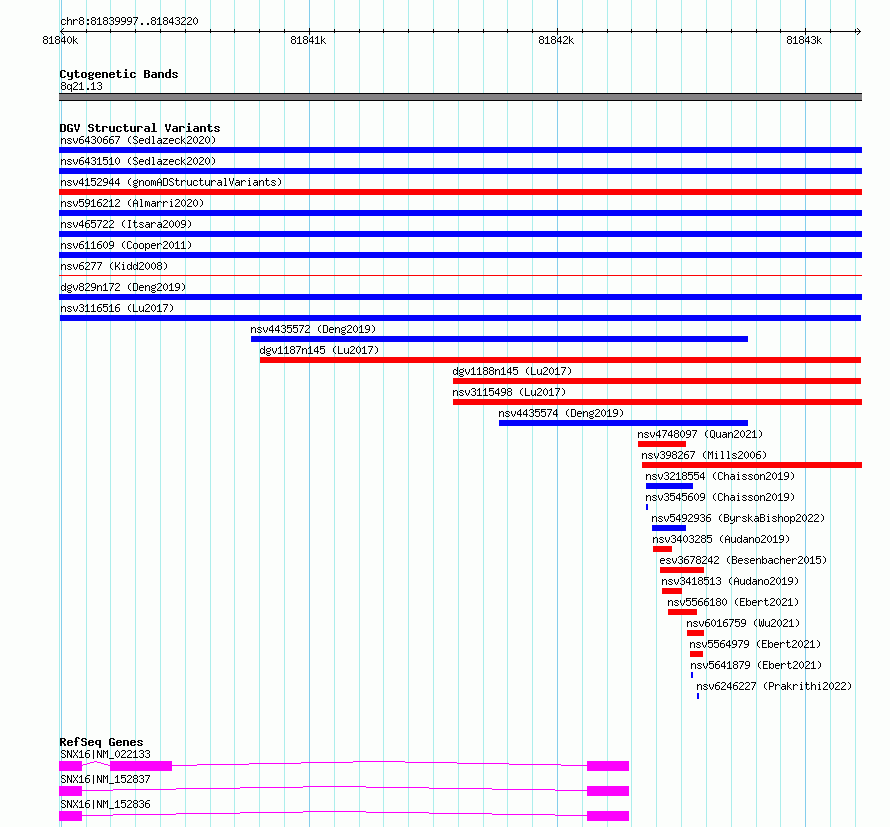The image size is (890, 827).
Task: Open nsv5564979 (Ebert2021) variant label
Action: [x=755, y=644]
